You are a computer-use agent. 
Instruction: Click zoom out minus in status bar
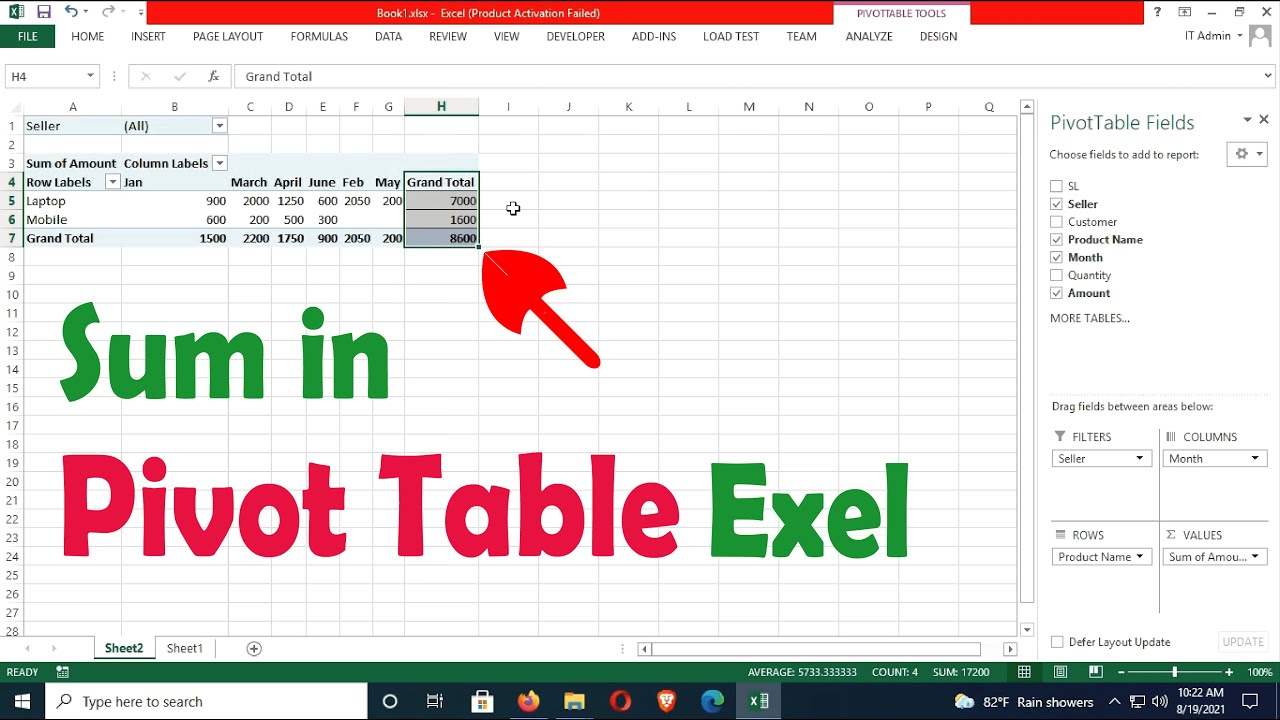click(x=1122, y=672)
